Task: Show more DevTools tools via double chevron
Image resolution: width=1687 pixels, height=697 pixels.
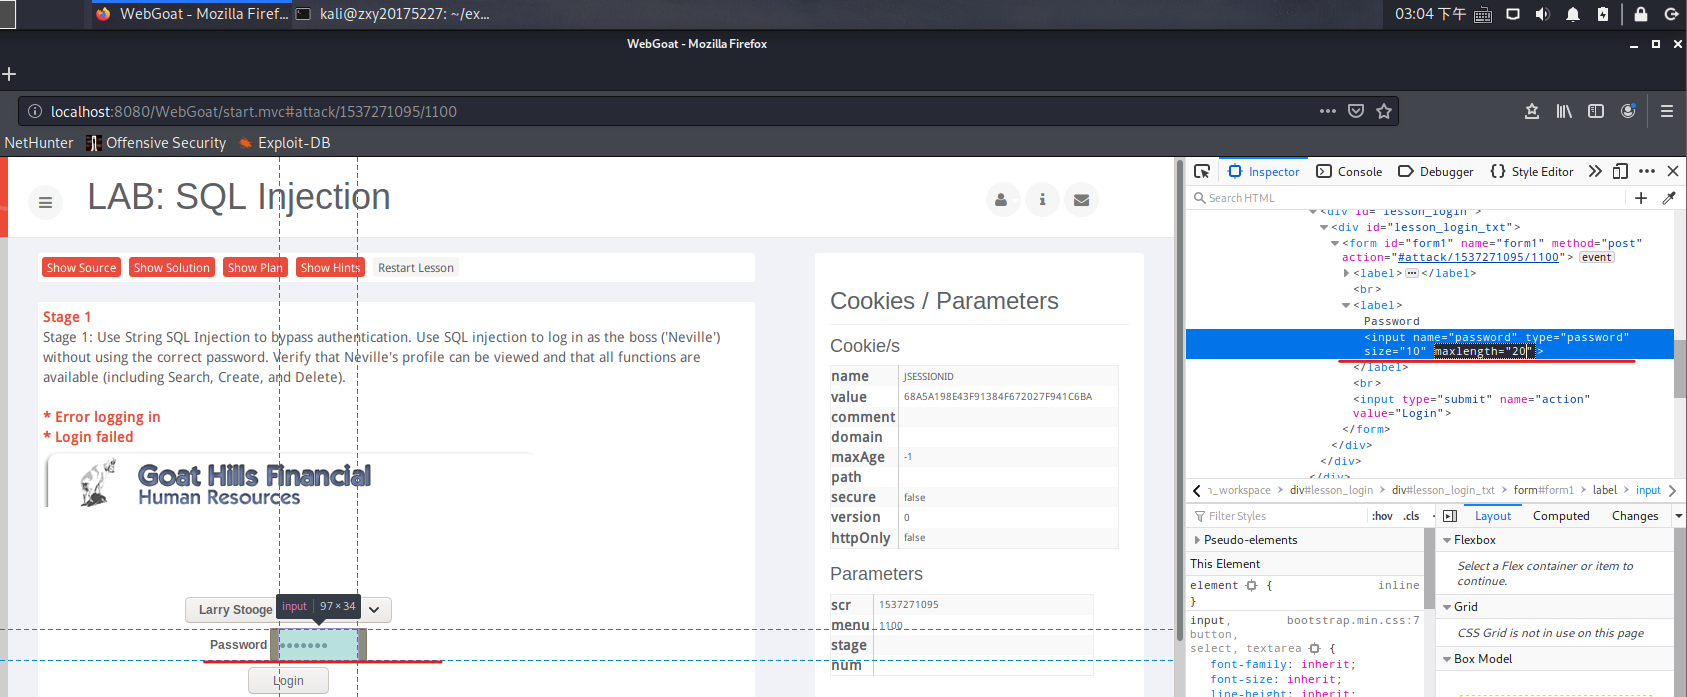Action: [1595, 171]
